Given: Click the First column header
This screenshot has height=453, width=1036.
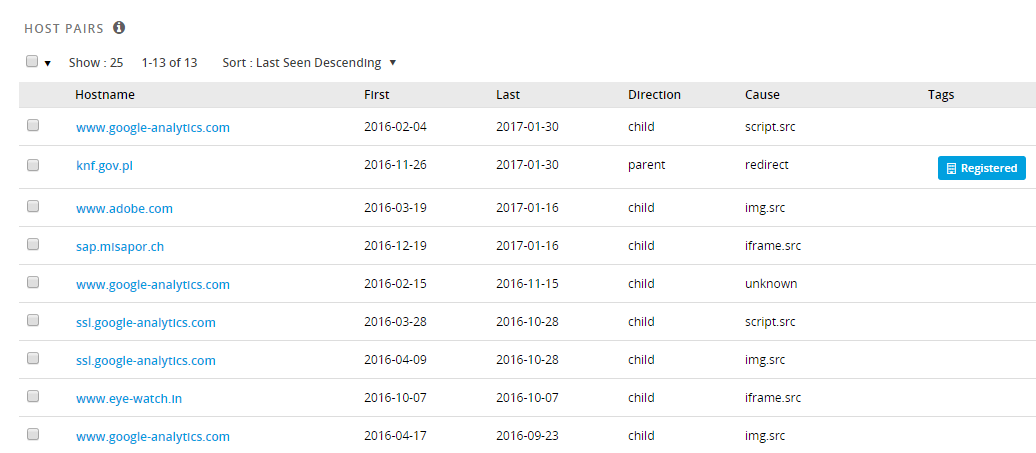Looking at the screenshot, I should (377, 95).
